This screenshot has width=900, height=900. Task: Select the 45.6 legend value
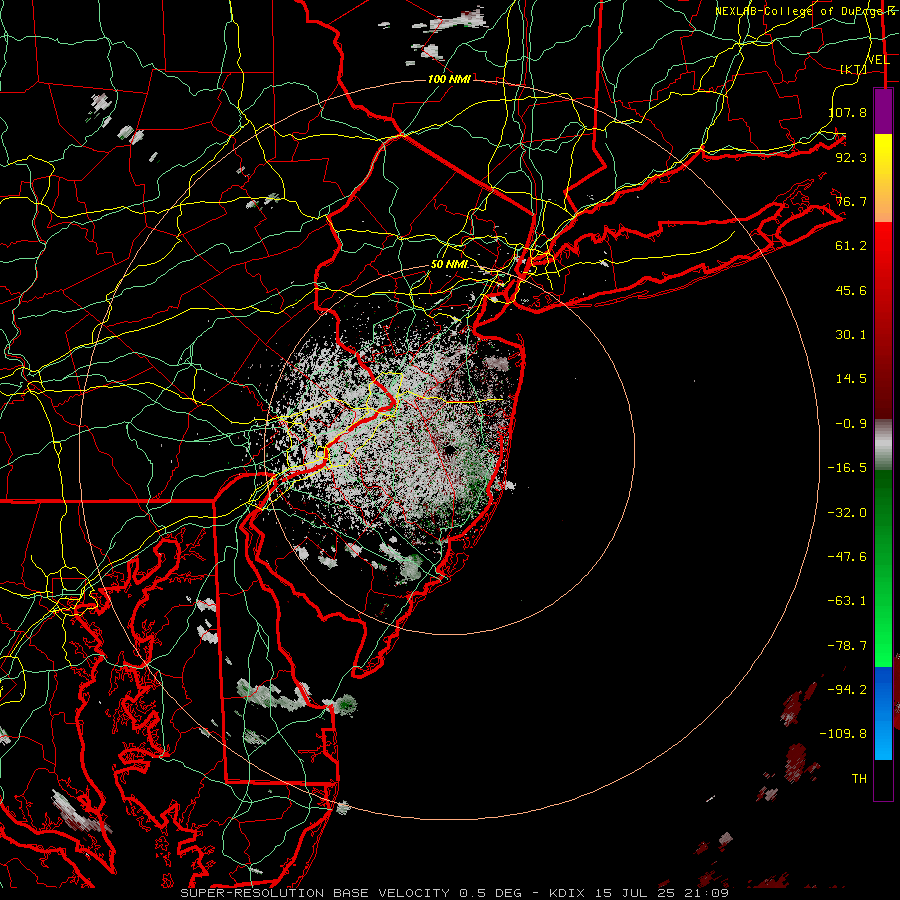coord(851,290)
